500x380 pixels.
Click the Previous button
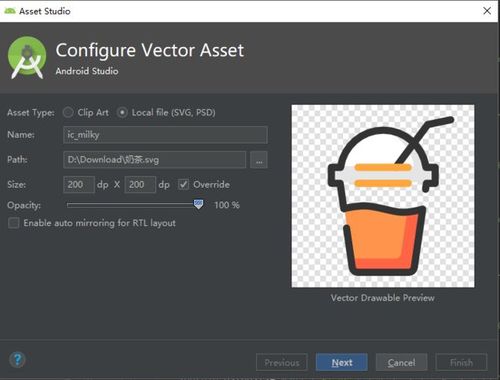click(x=282, y=362)
